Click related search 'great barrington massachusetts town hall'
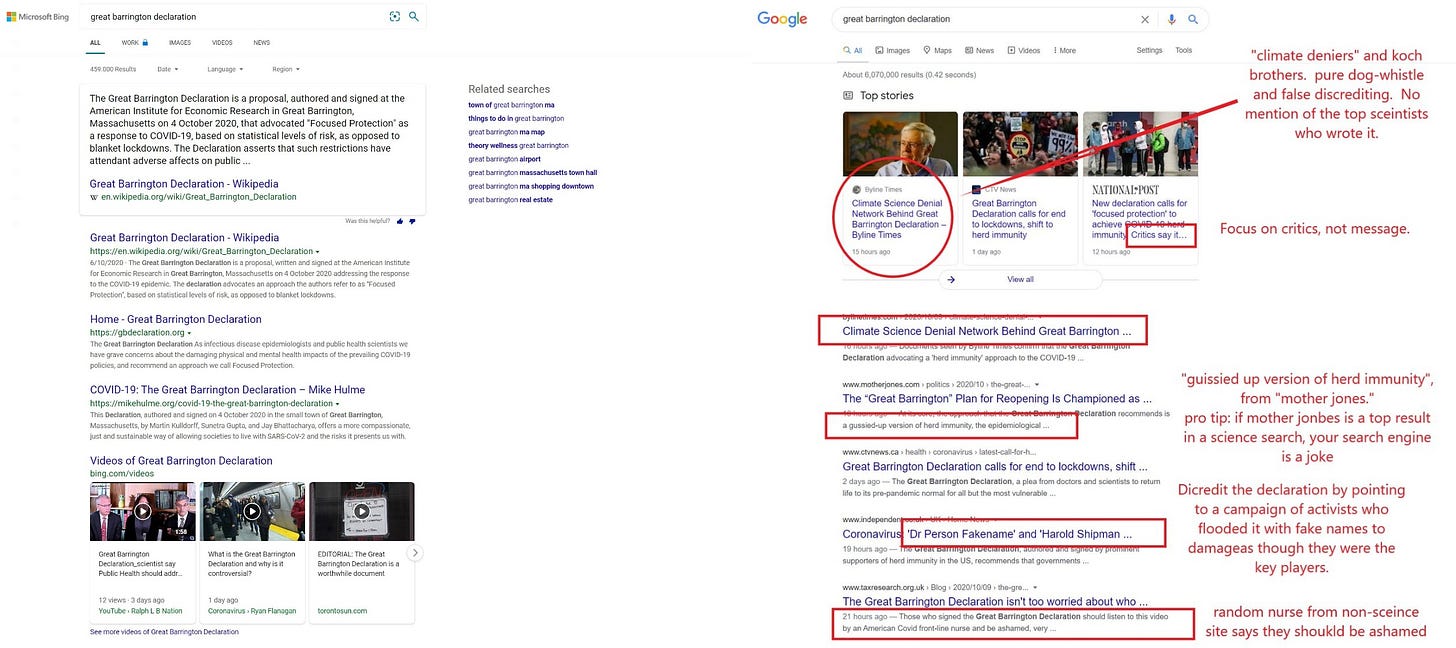This screenshot has height=648, width=1456. pyautogui.click(x=532, y=173)
